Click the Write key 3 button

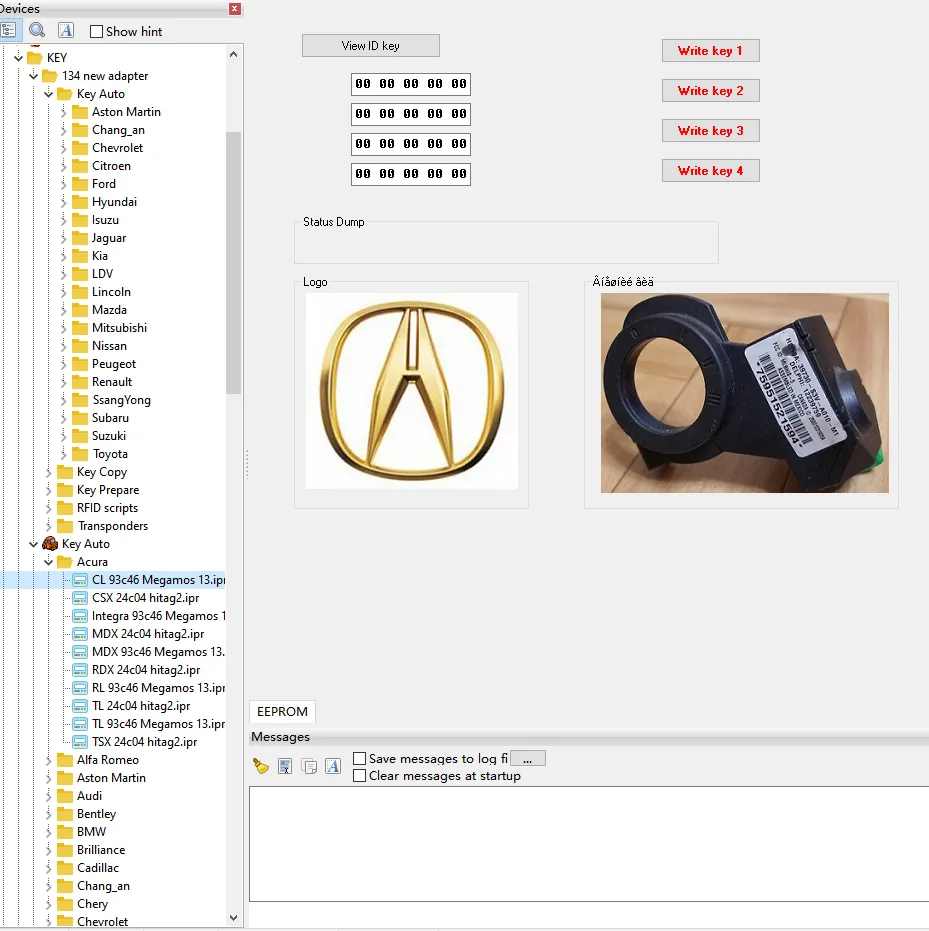tap(710, 131)
